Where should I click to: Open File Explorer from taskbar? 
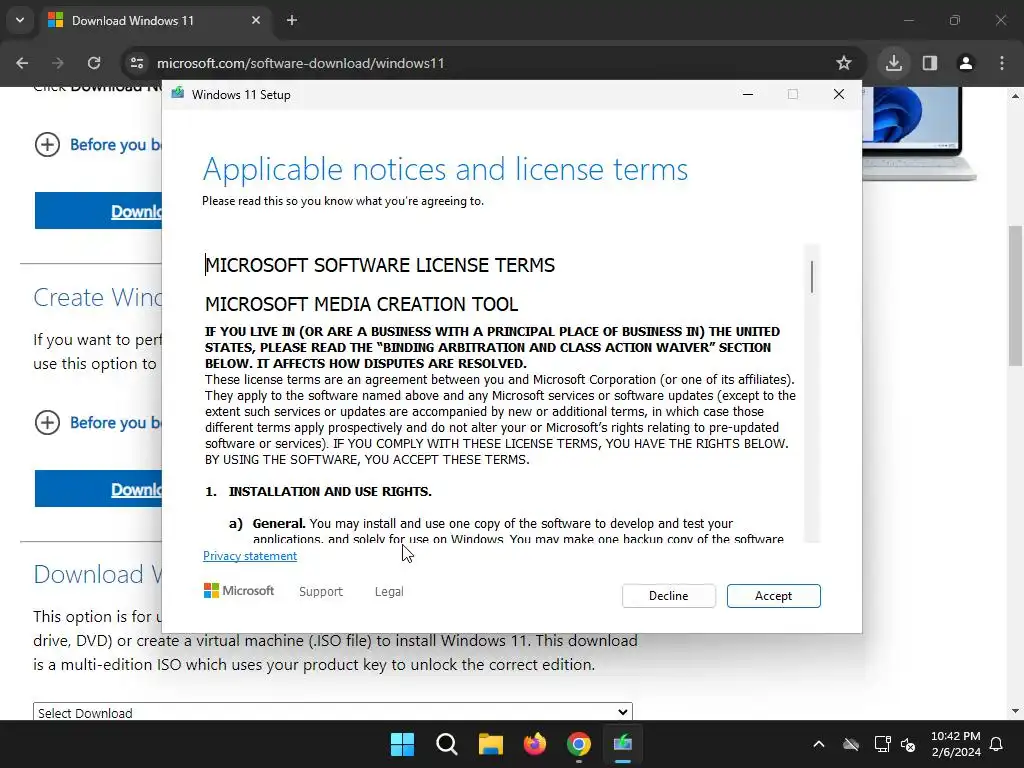pos(490,744)
